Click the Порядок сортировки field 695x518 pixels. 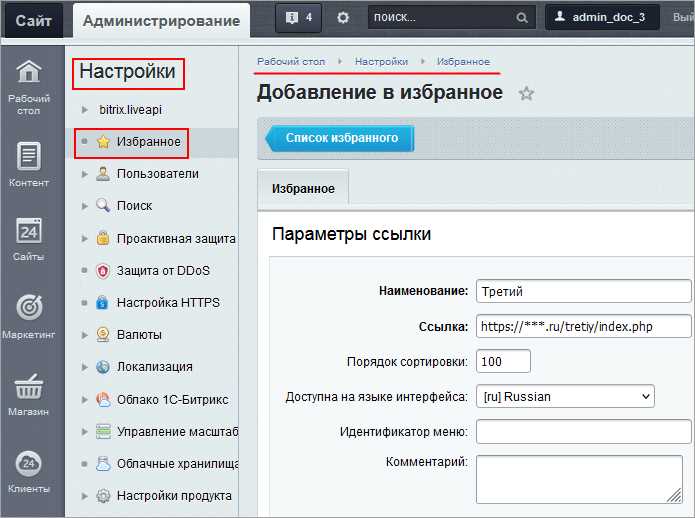tap(503, 361)
